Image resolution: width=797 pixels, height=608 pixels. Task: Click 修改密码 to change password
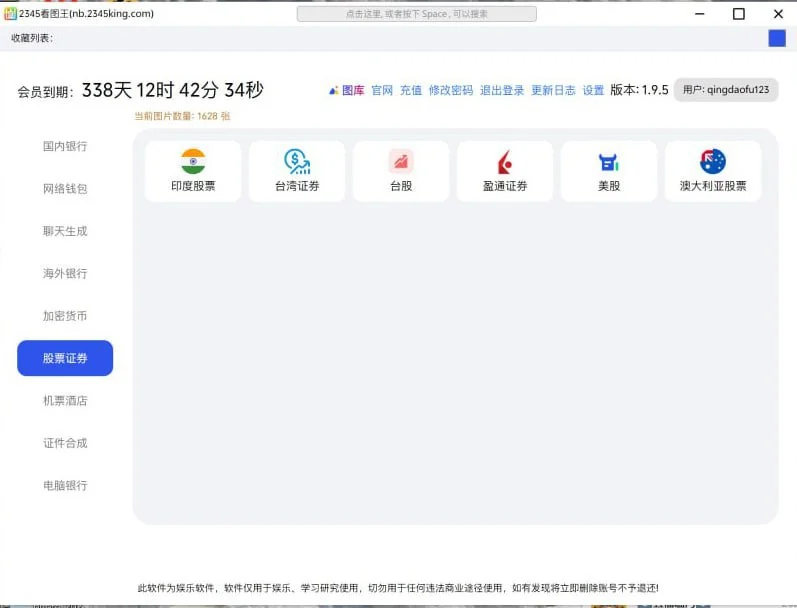[451, 90]
